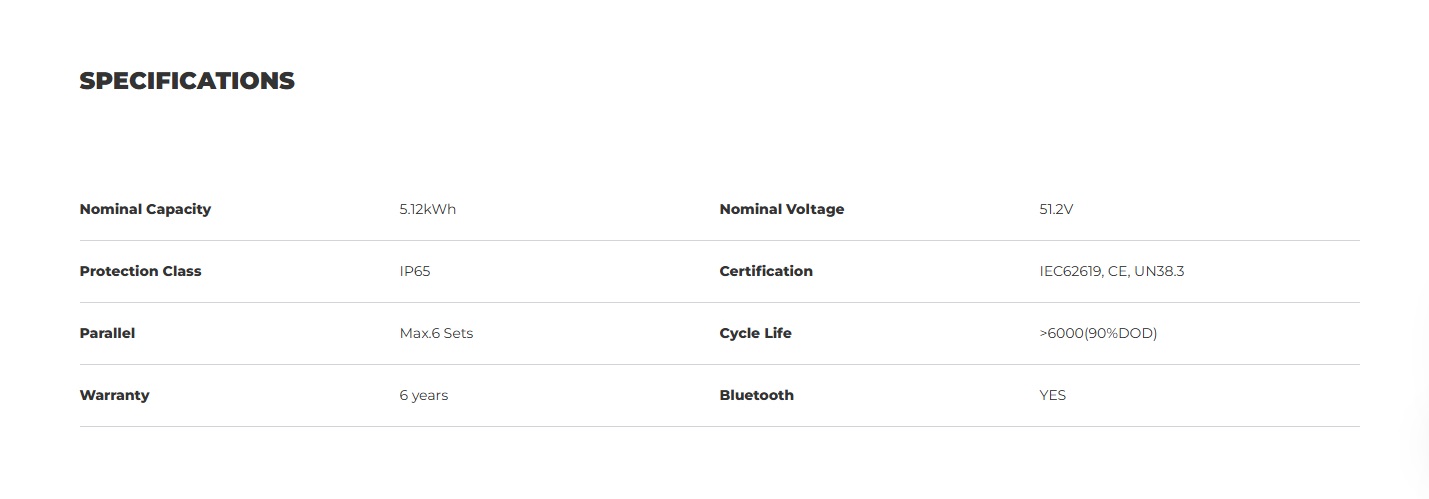The width and height of the screenshot is (1429, 499).
Task: Select the Warranty label
Action: click(114, 395)
